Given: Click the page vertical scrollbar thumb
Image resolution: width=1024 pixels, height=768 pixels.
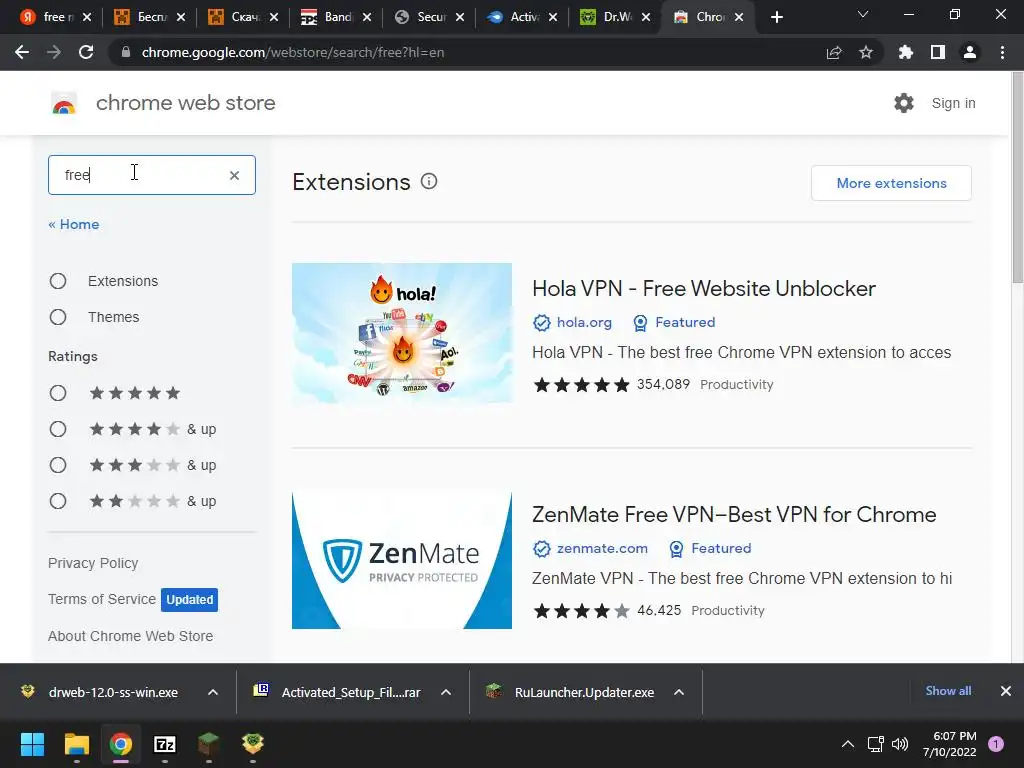Looking at the screenshot, I should point(1017,176).
